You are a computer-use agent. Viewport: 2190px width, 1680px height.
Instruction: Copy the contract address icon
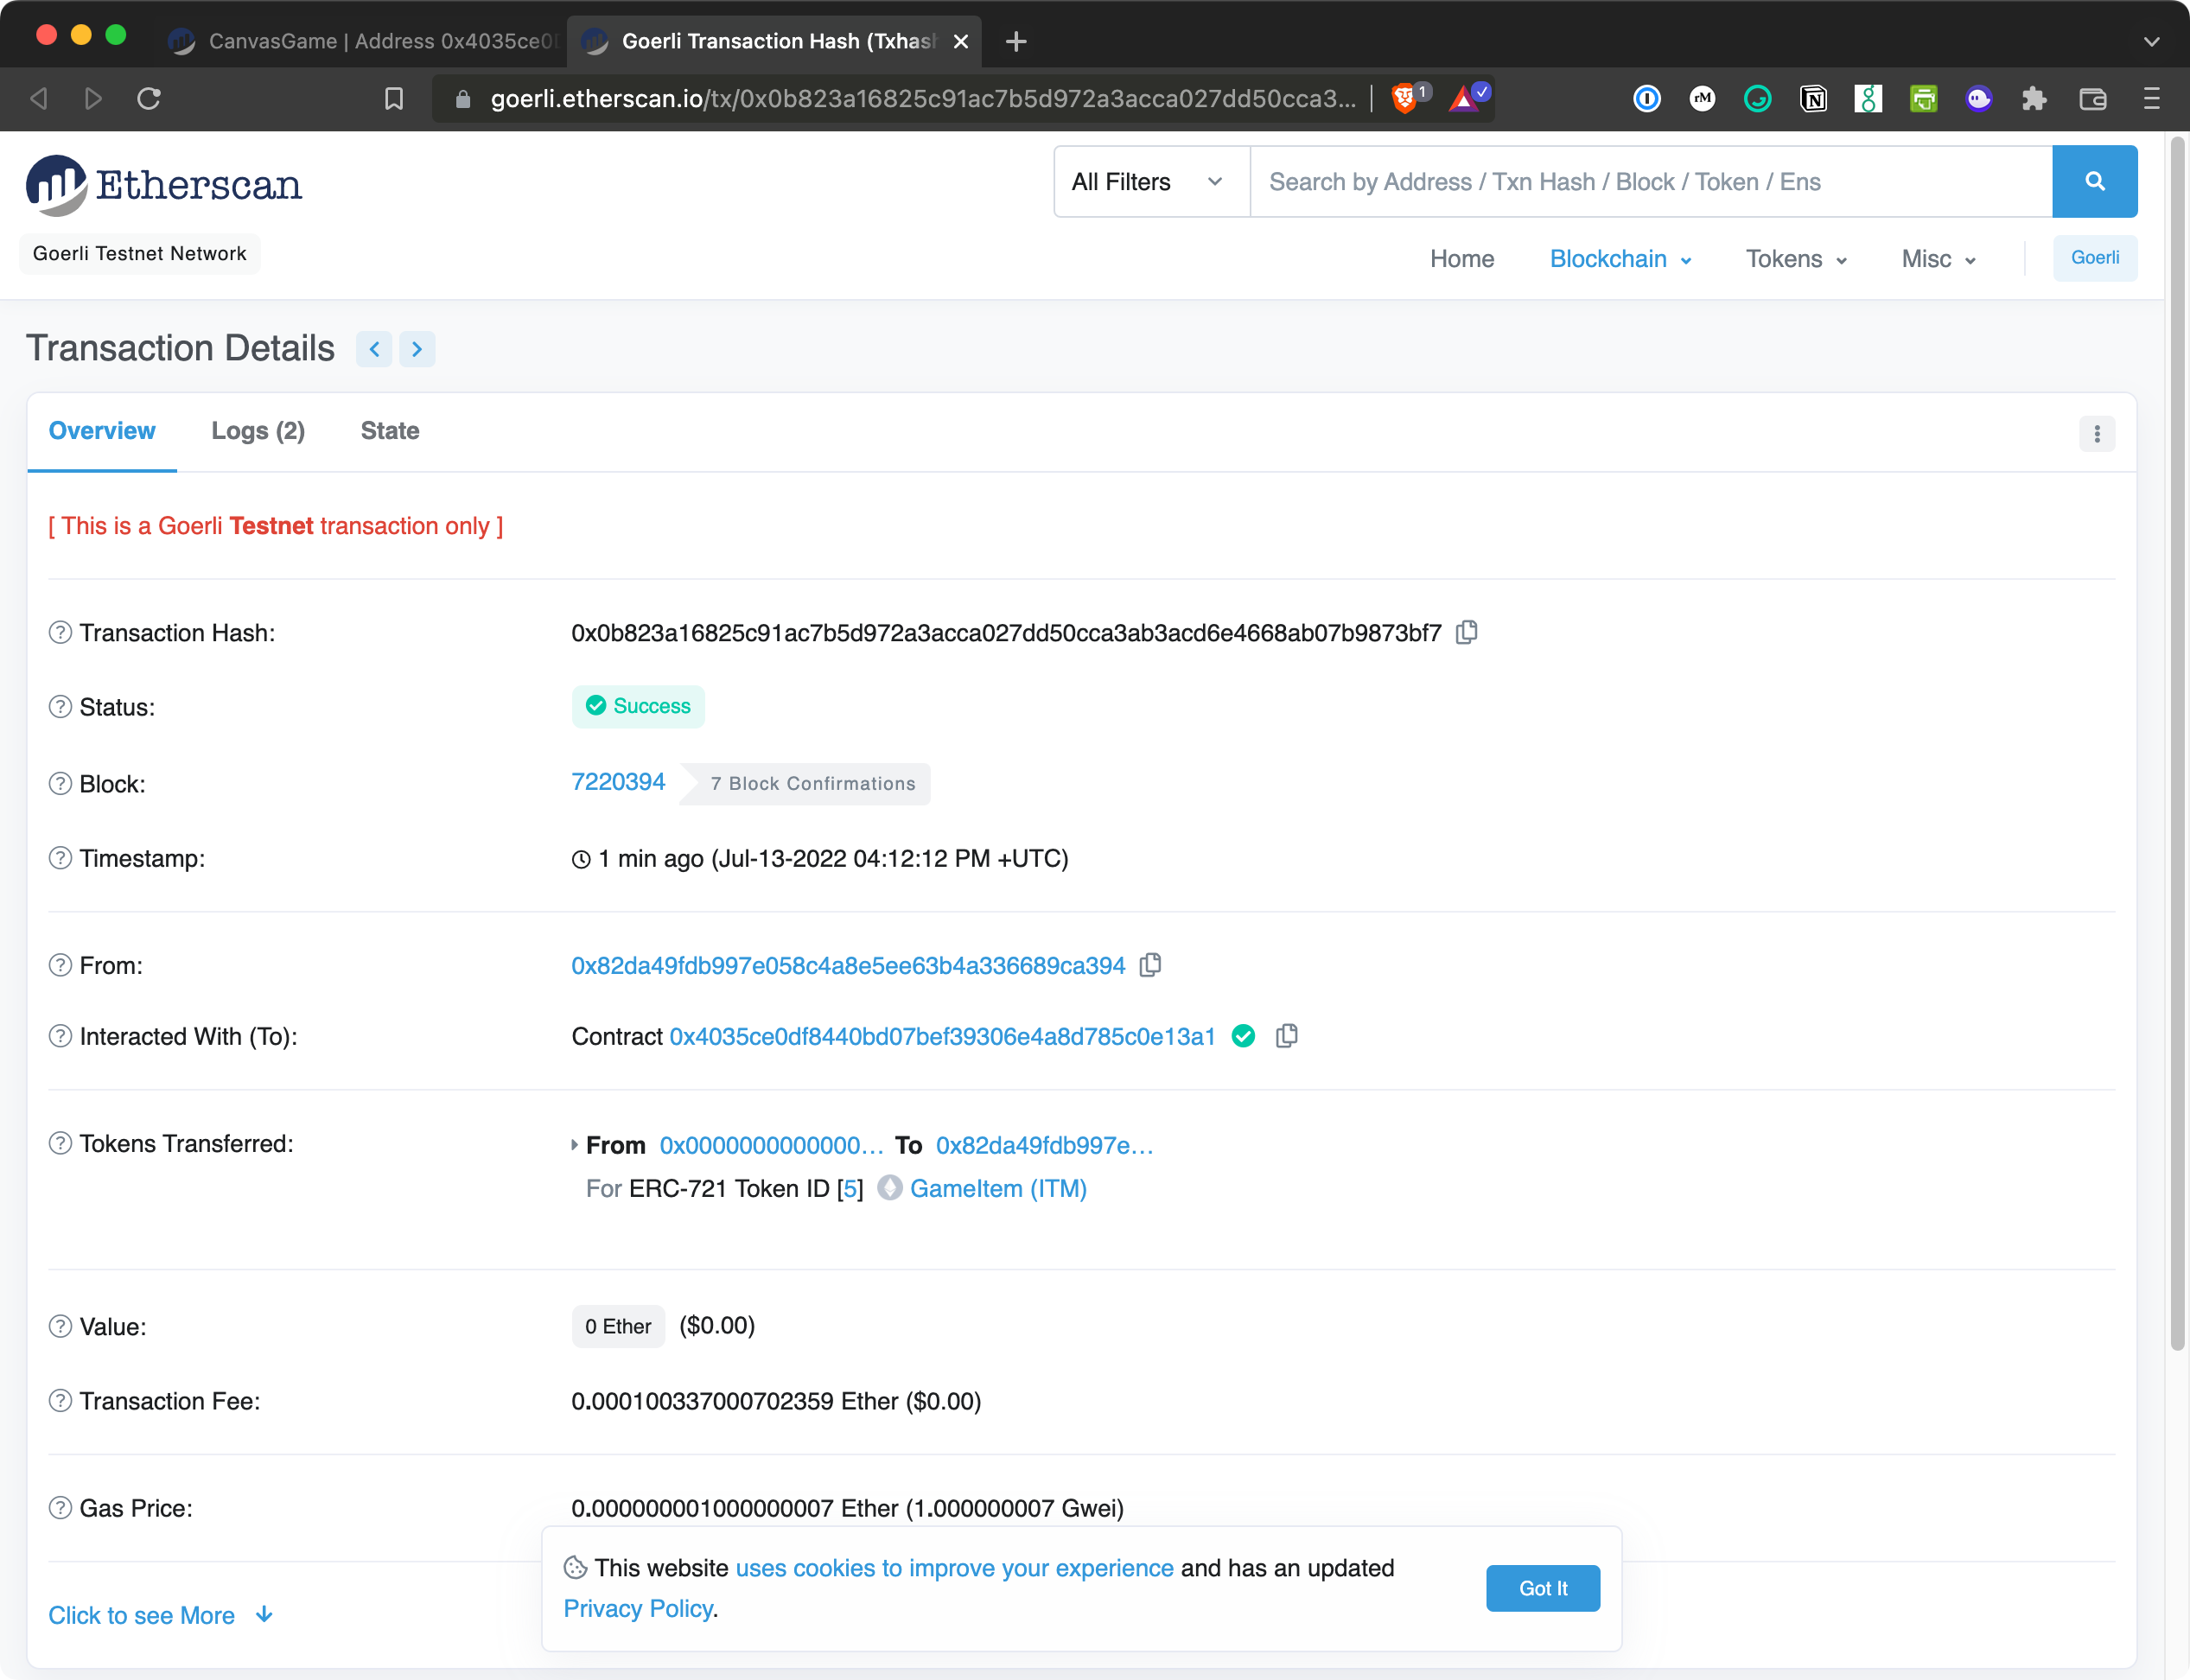coord(1286,1036)
